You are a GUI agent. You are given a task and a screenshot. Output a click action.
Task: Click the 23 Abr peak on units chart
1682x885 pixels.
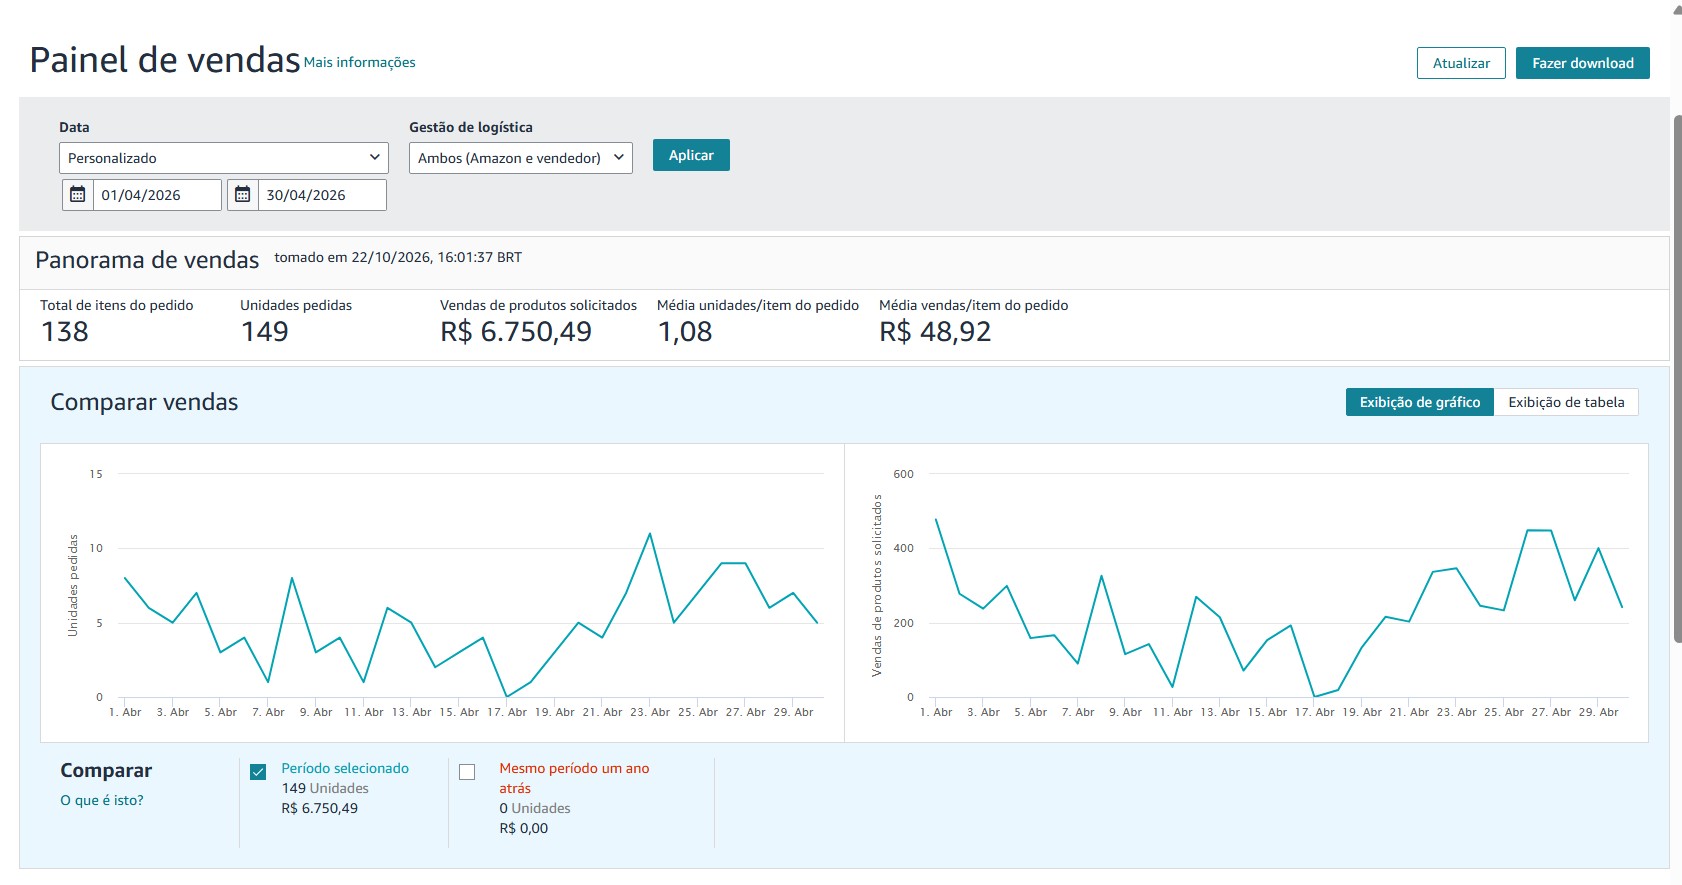[650, 533]
